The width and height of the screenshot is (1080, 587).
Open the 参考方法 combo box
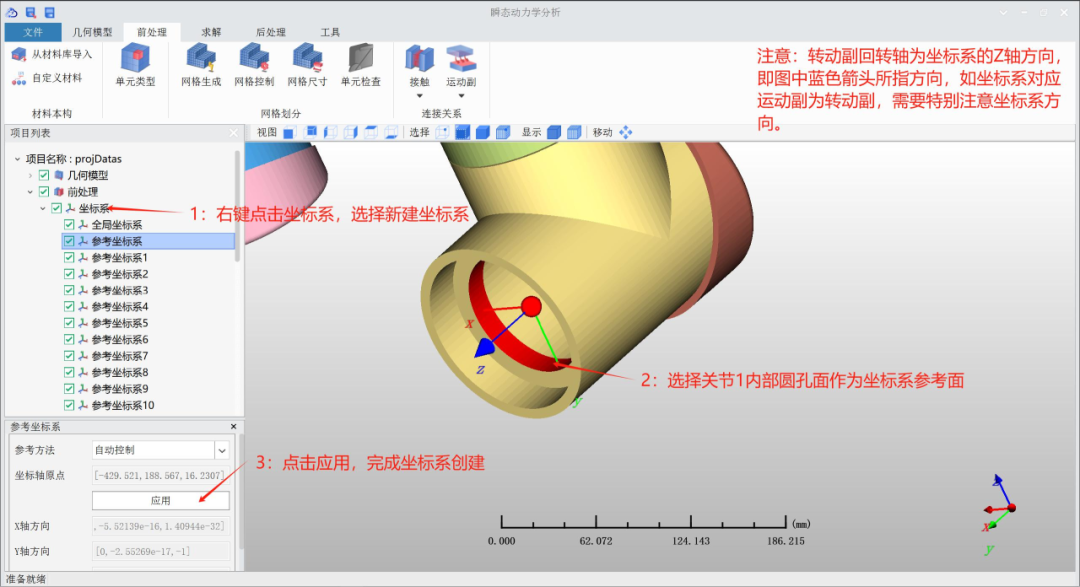pyautogui.click(x=160, y=450)
